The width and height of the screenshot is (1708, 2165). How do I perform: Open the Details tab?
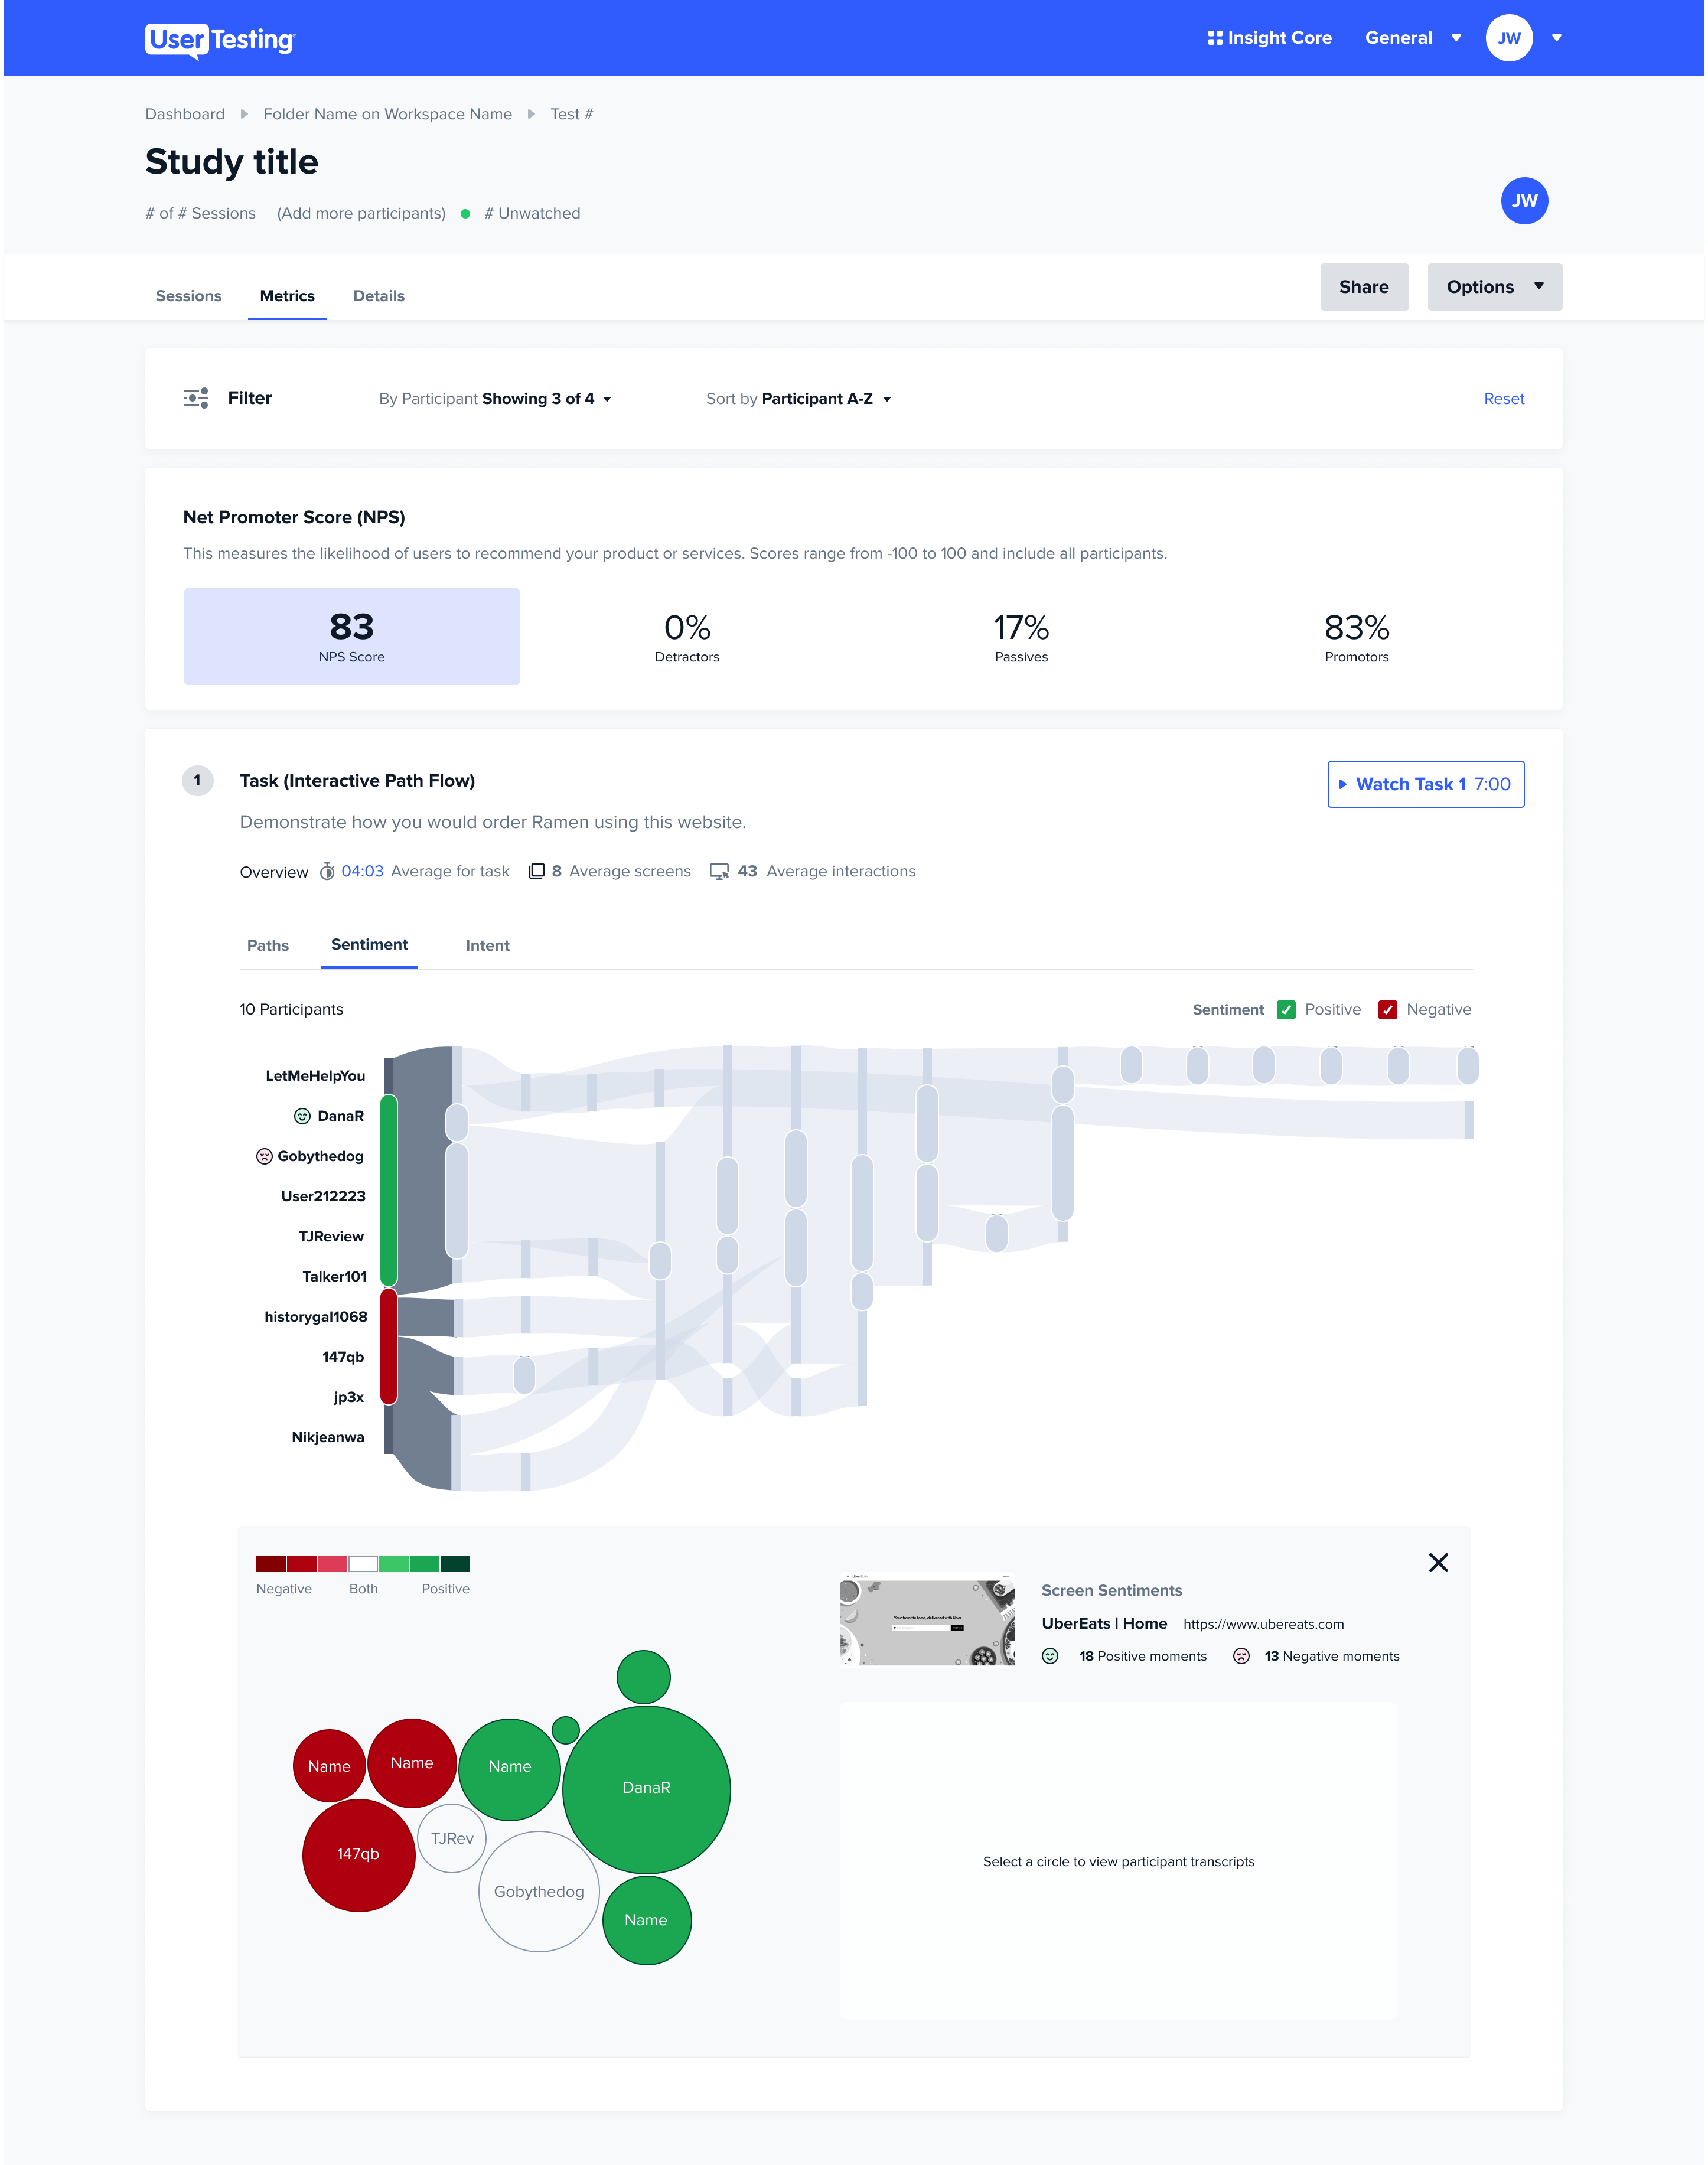[378, 296]
